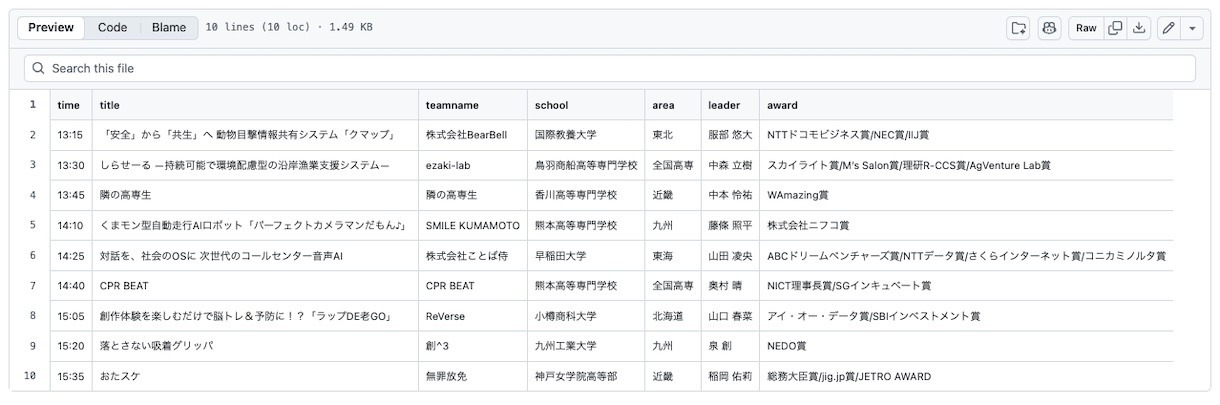Focus the Search this file field
The width and height of the screenshot is (1220, 405).
(610, 68)
